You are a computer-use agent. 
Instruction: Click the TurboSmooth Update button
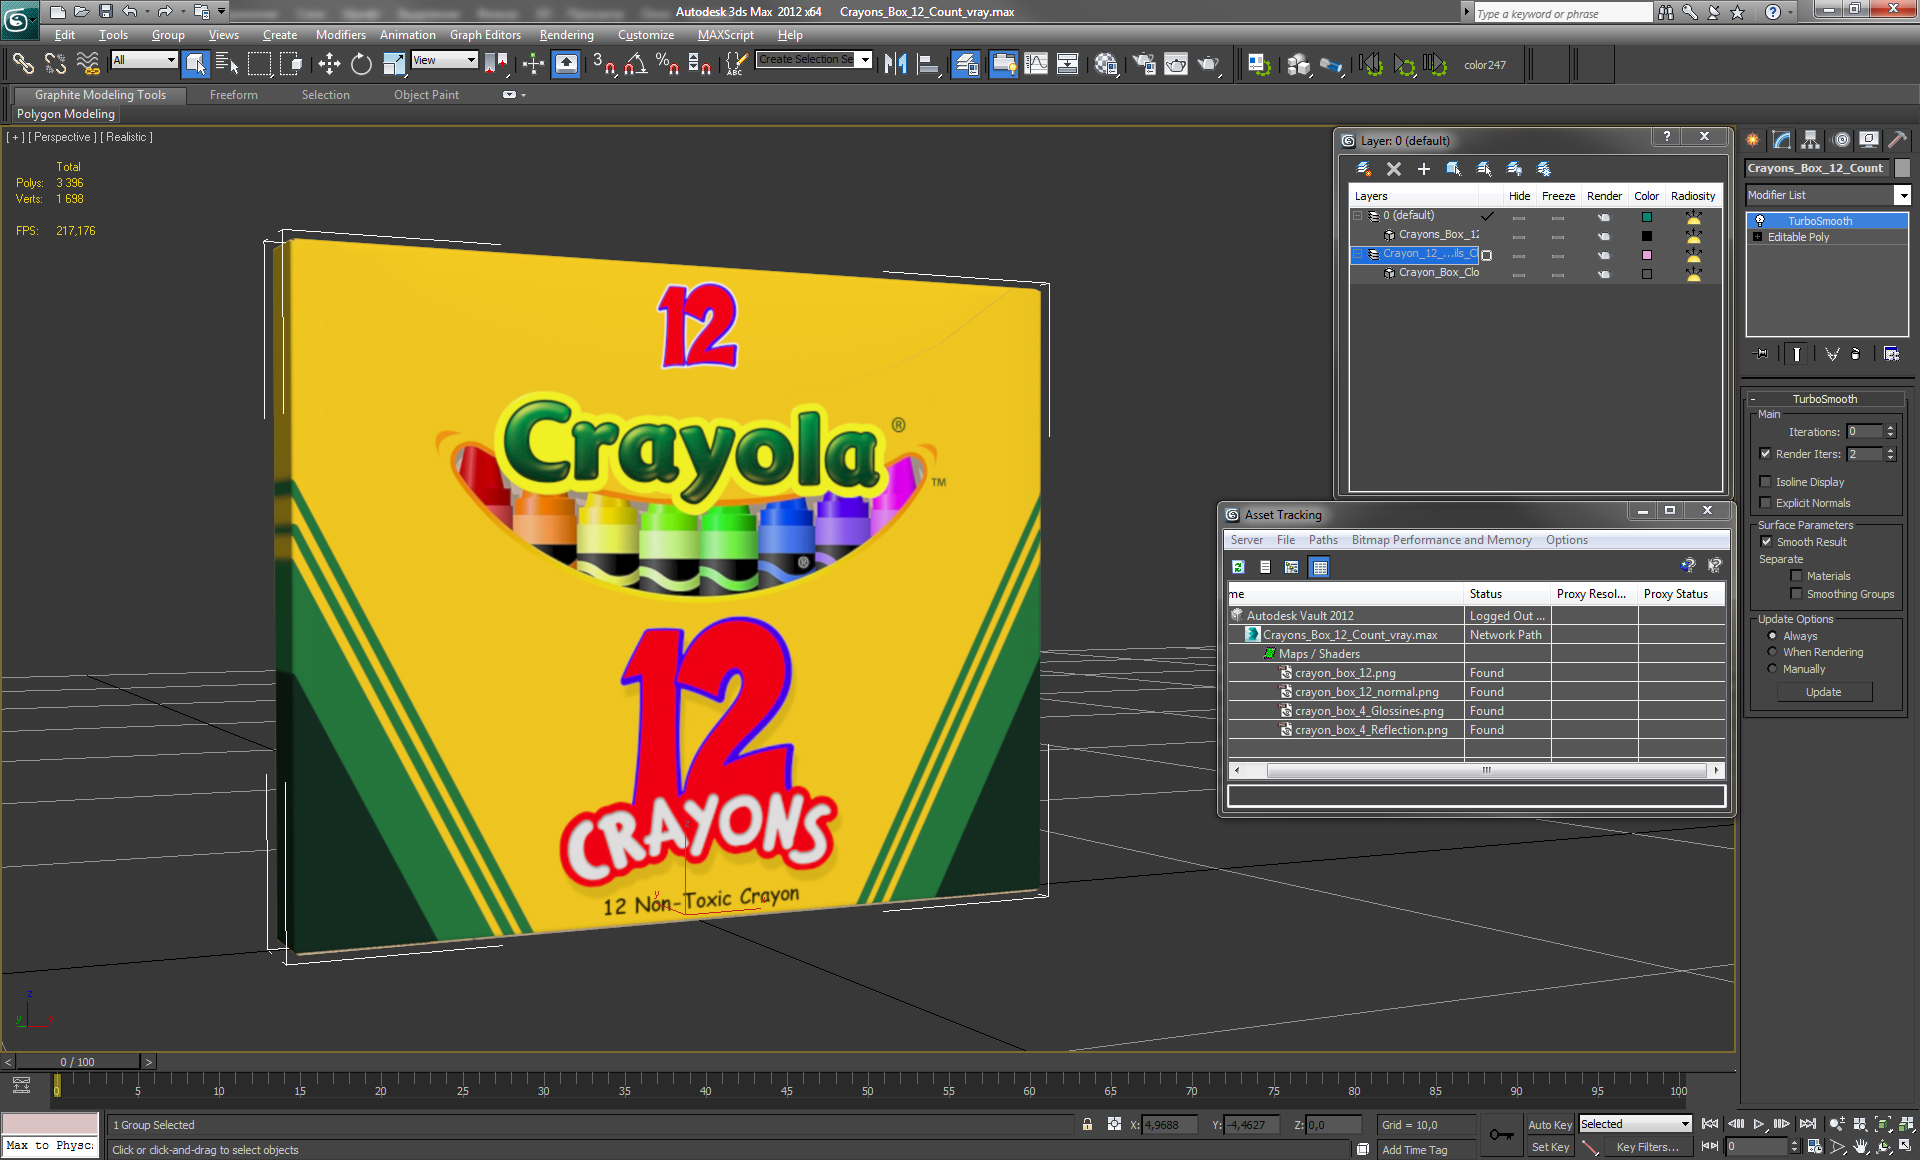click(x=1824, y=692)
